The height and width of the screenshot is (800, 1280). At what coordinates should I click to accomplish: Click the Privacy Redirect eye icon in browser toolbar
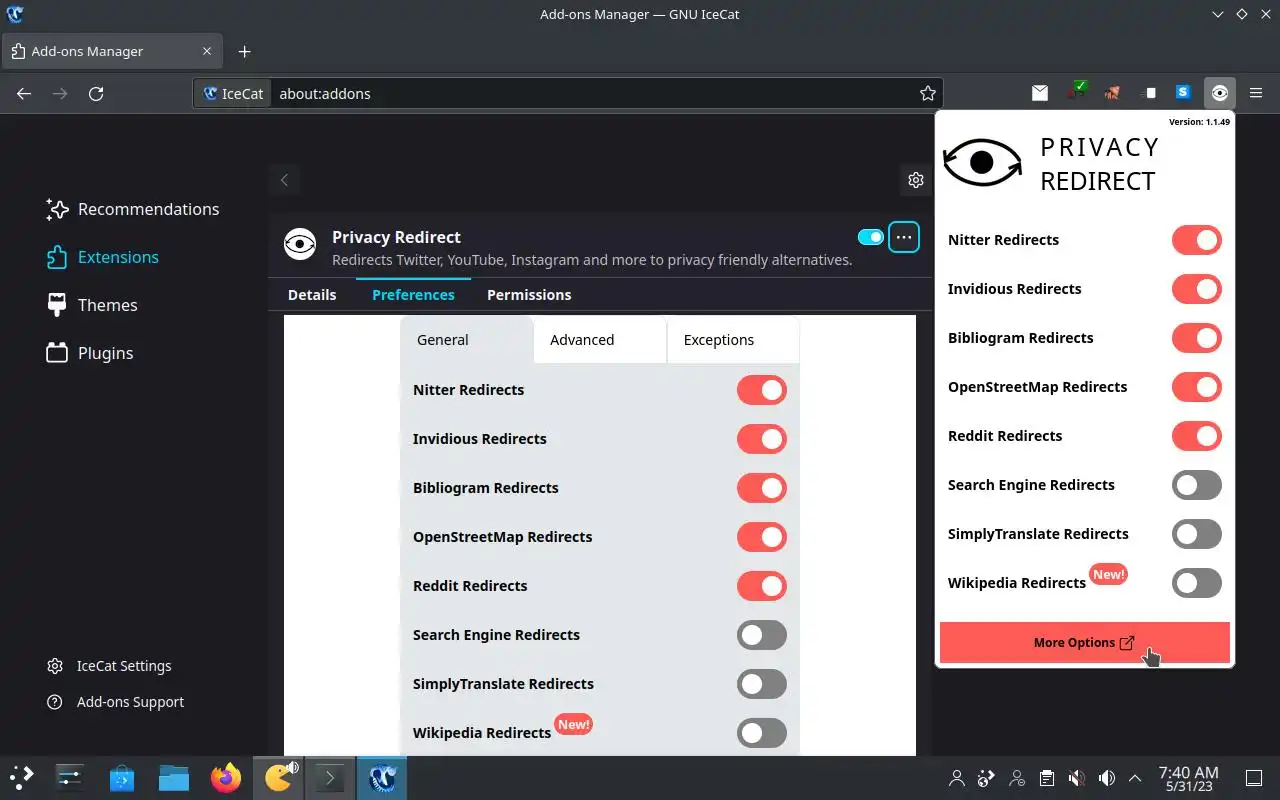pos(1220,93)
